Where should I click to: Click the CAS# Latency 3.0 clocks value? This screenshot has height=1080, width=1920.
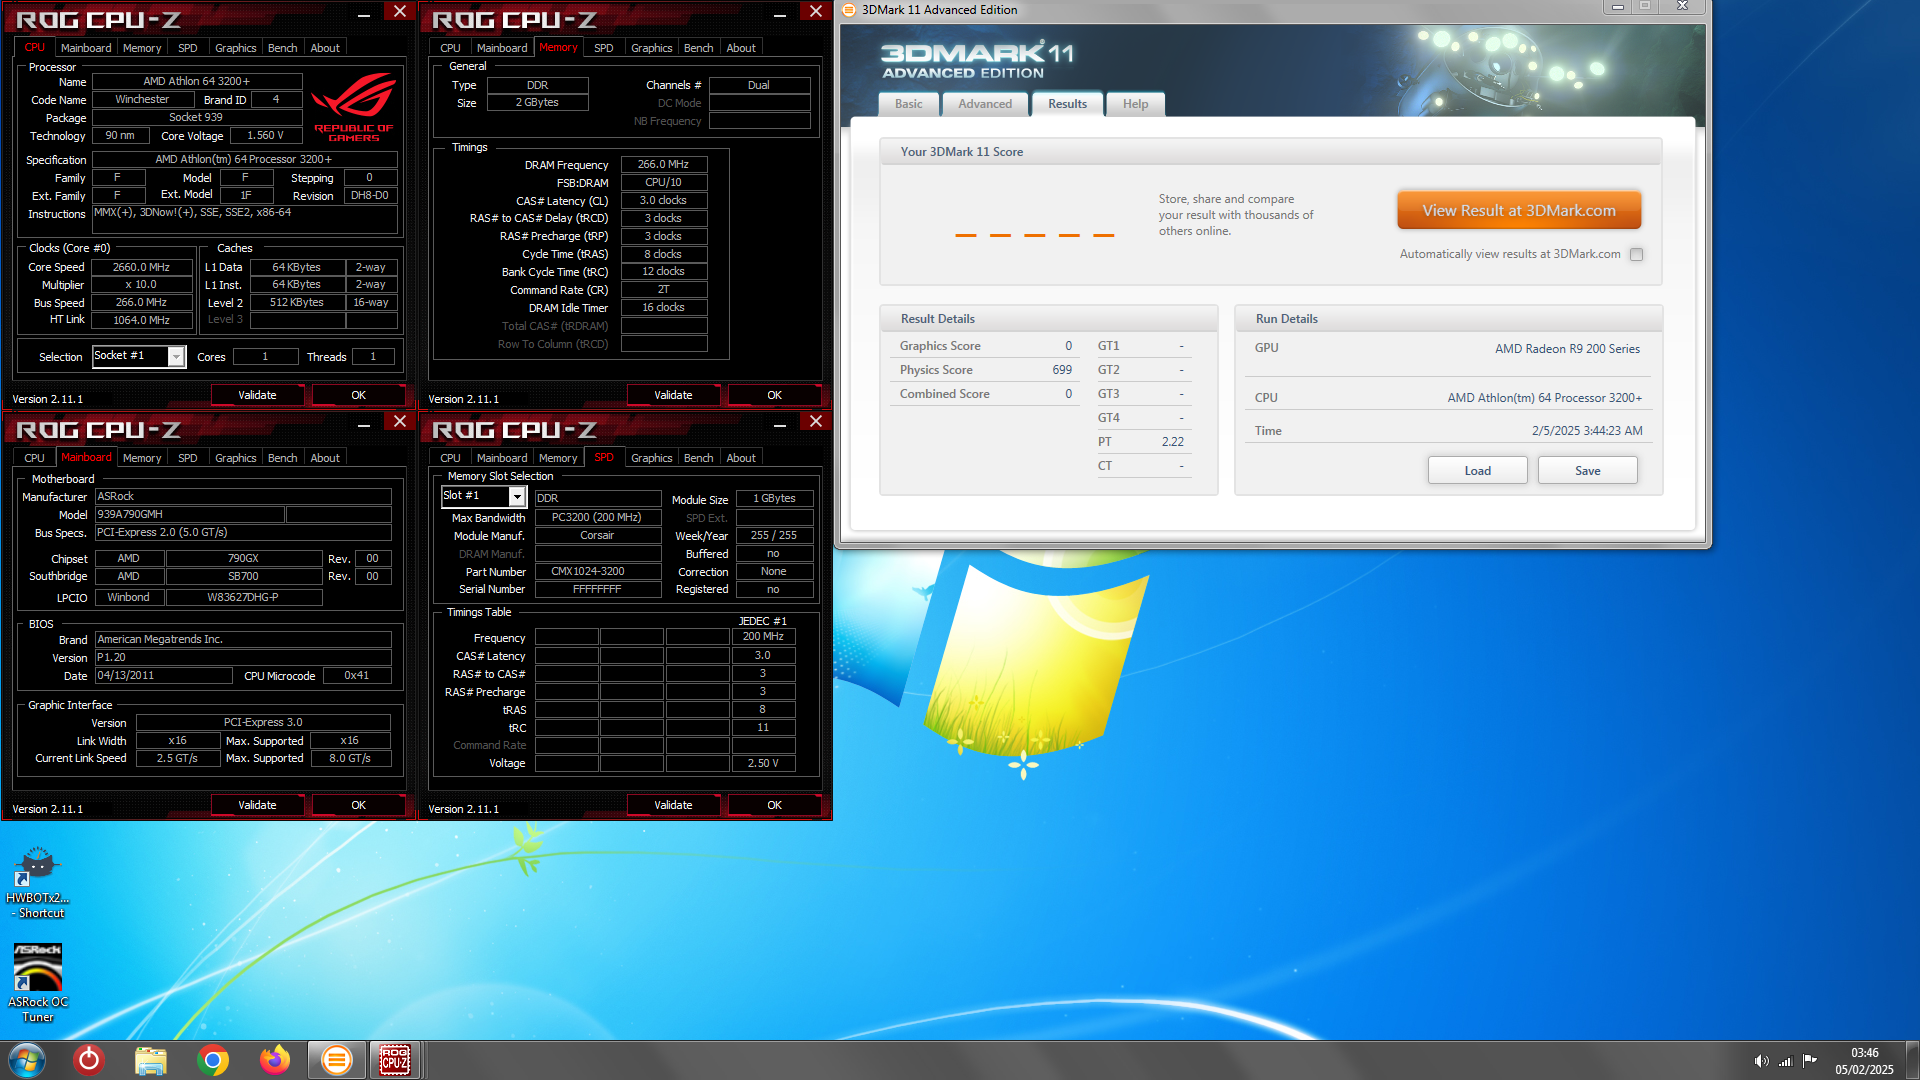coord(663,200)
